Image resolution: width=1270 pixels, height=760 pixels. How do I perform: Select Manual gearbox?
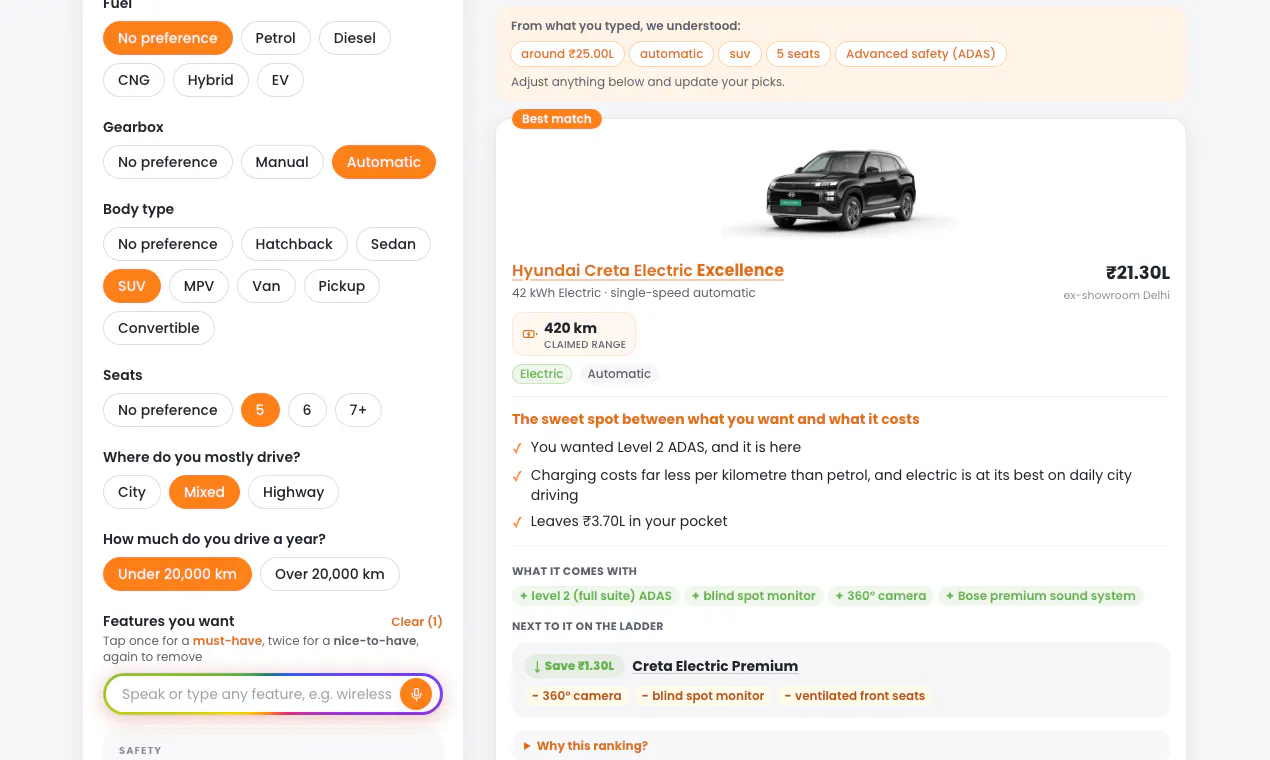tap(282, 162)
